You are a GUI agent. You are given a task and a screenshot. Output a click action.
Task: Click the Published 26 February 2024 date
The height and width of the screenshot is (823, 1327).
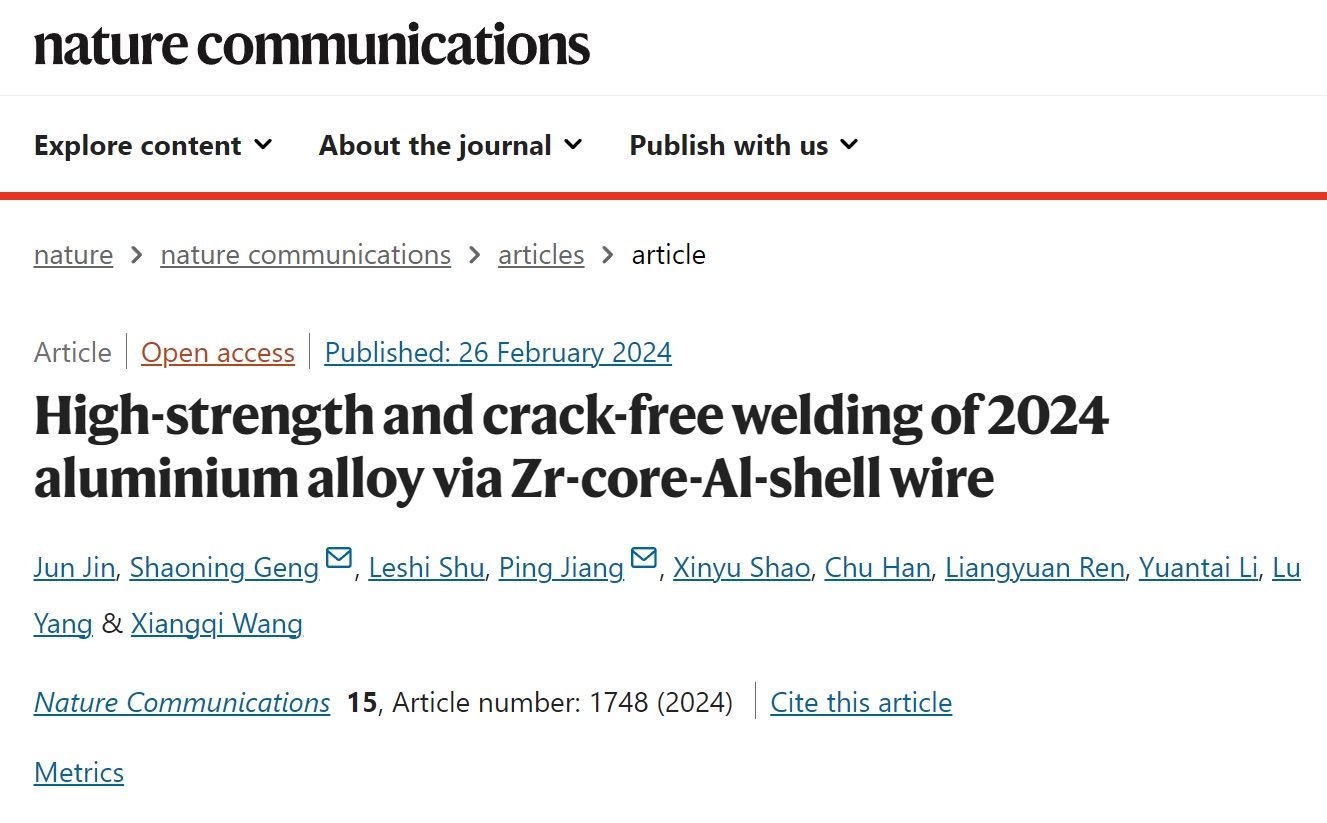498,353
